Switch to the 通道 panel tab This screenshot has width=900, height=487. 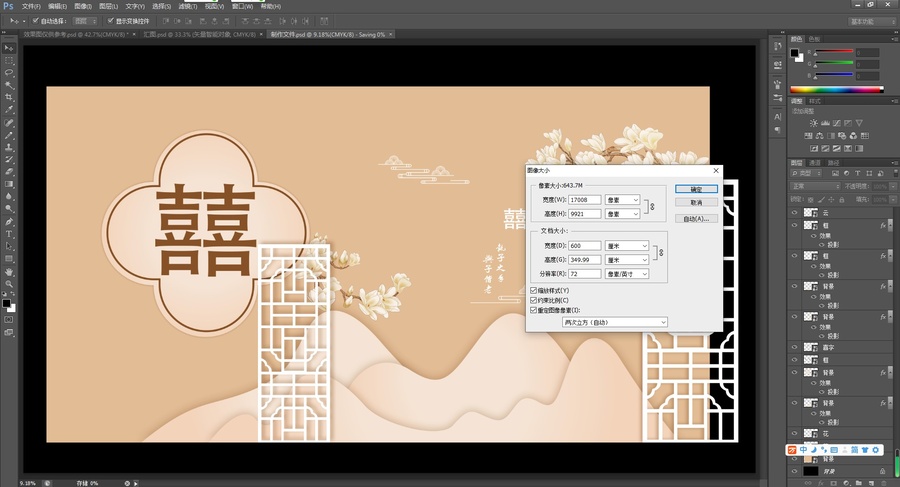click(815, 163)
